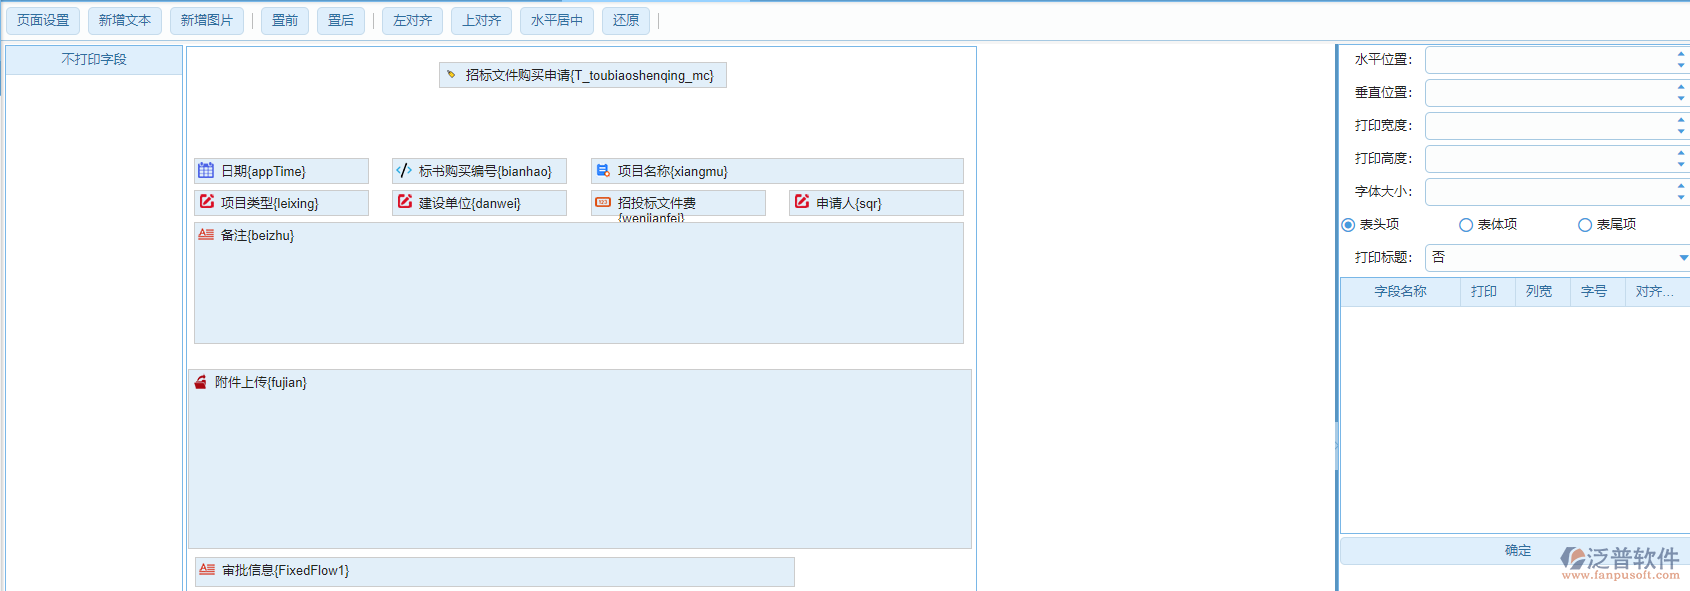
Task: Click into the 打印宽度 input field
Action: 1550,126
